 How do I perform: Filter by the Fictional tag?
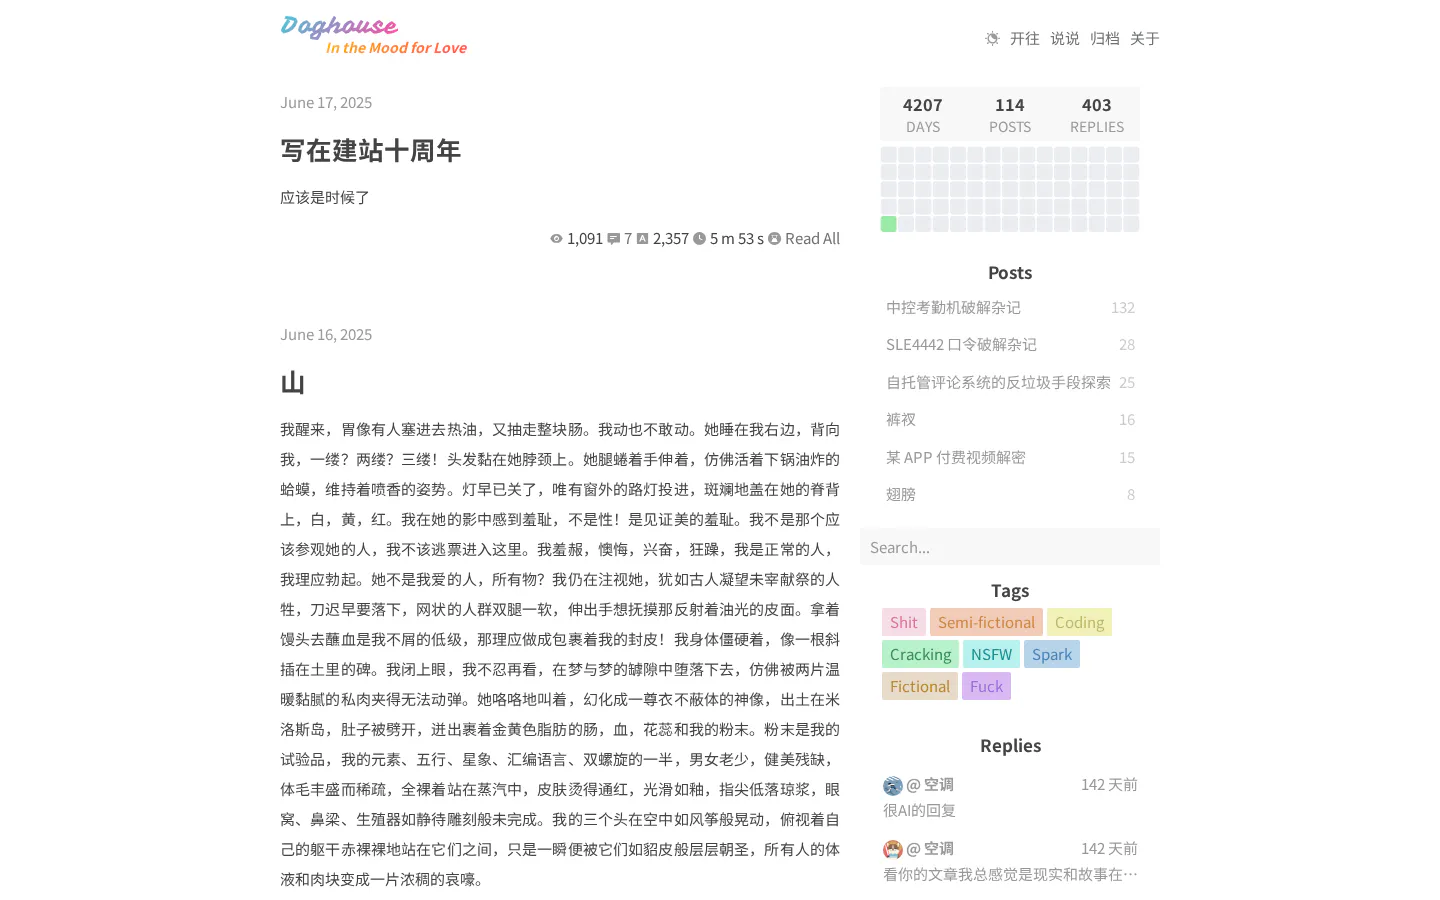tap(920, 686)
